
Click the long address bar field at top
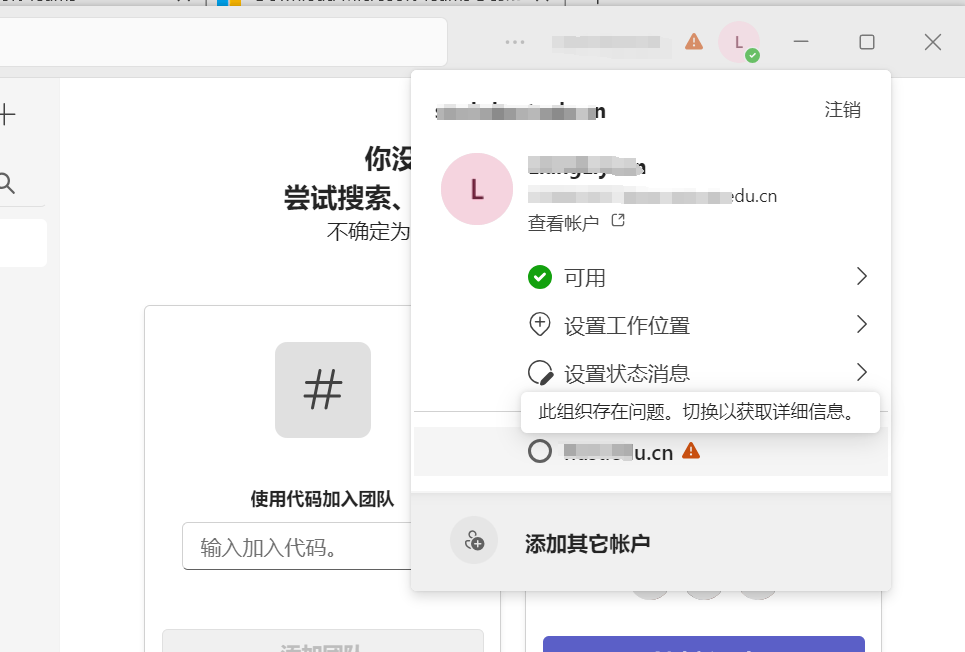(223, 42)
